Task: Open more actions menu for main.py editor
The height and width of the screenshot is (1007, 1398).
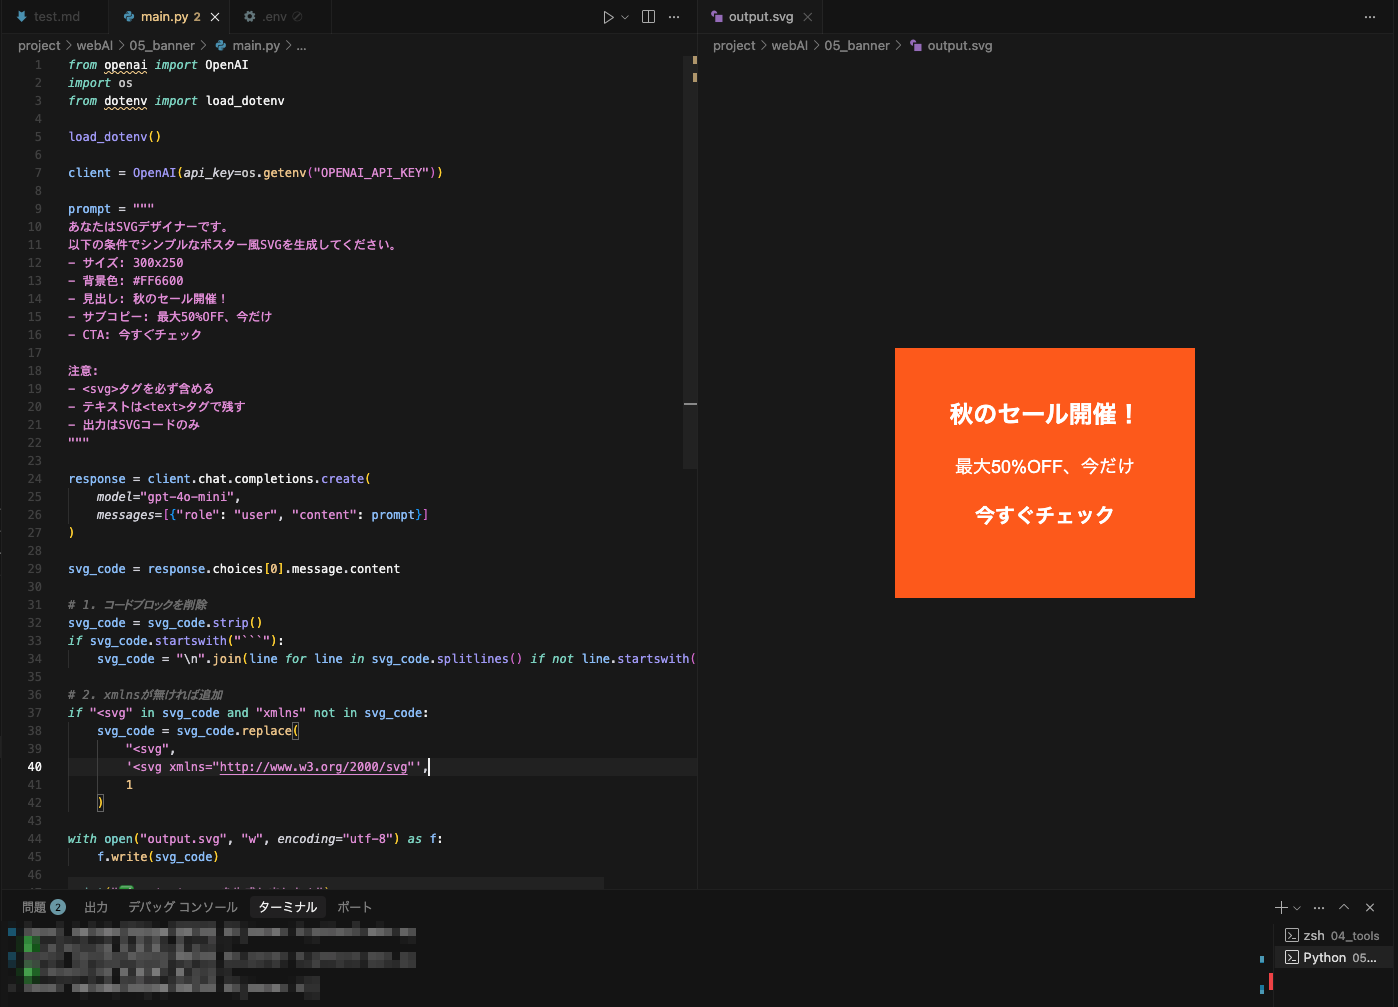Action: coord(674,17)
